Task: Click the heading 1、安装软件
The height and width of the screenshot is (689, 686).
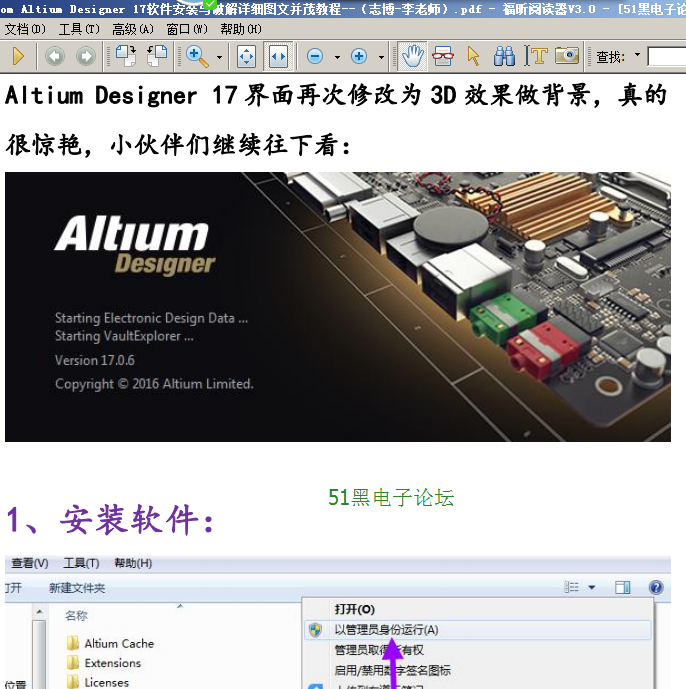Action: (110, 520)
